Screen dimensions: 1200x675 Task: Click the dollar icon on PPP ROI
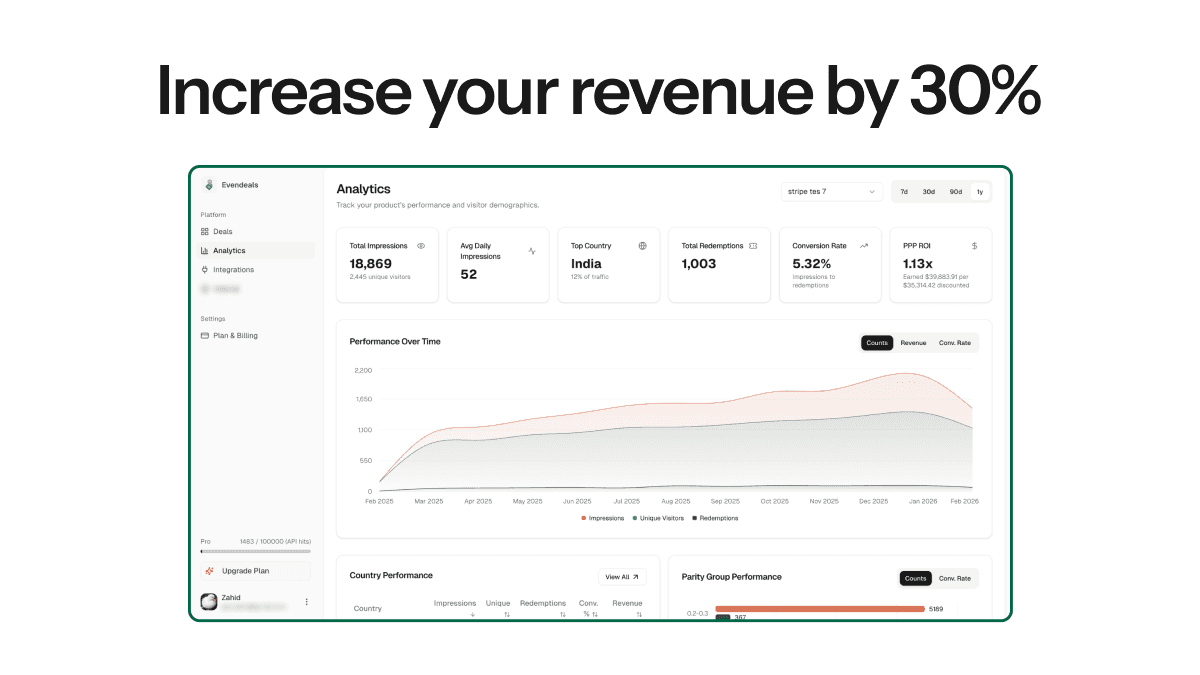tap(975, 245)
